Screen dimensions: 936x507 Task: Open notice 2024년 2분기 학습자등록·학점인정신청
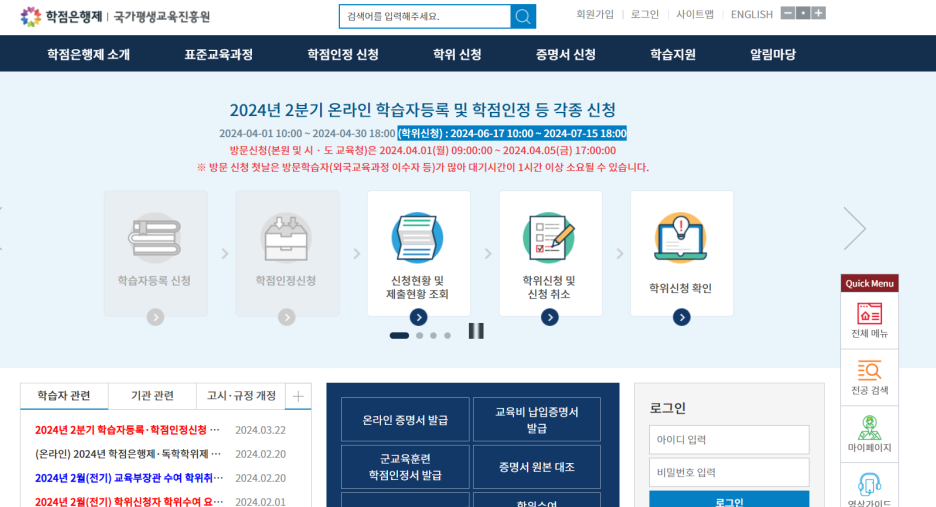(127, 430)
